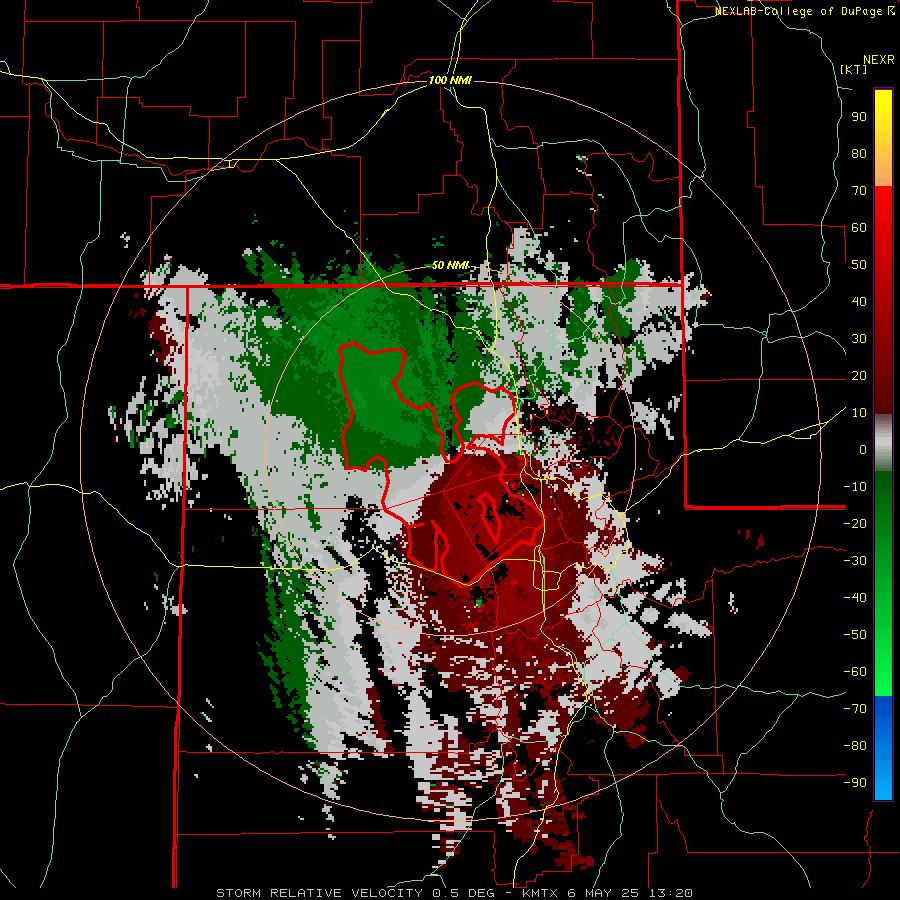900x900 pixels.
Task: Click the -60 value on velocity scale
Action: click(855, 672)
